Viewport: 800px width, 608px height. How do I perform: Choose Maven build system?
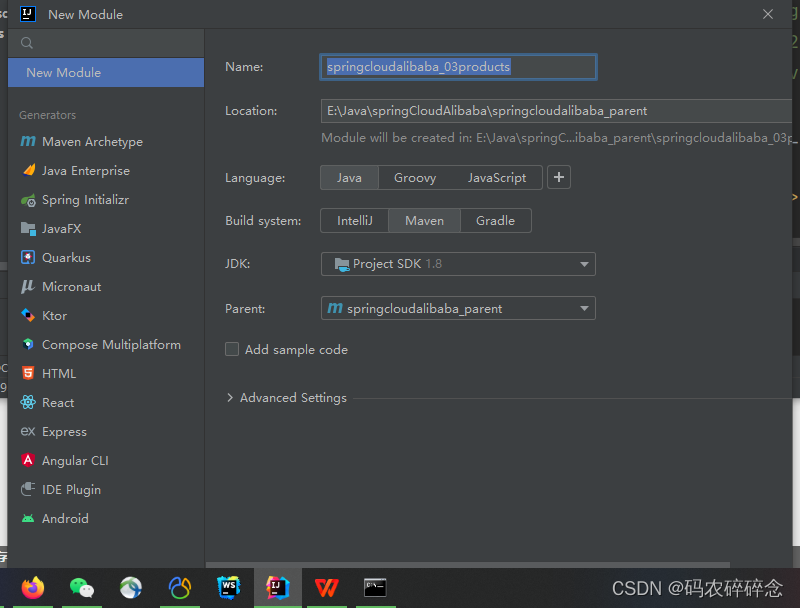[424, 221]
